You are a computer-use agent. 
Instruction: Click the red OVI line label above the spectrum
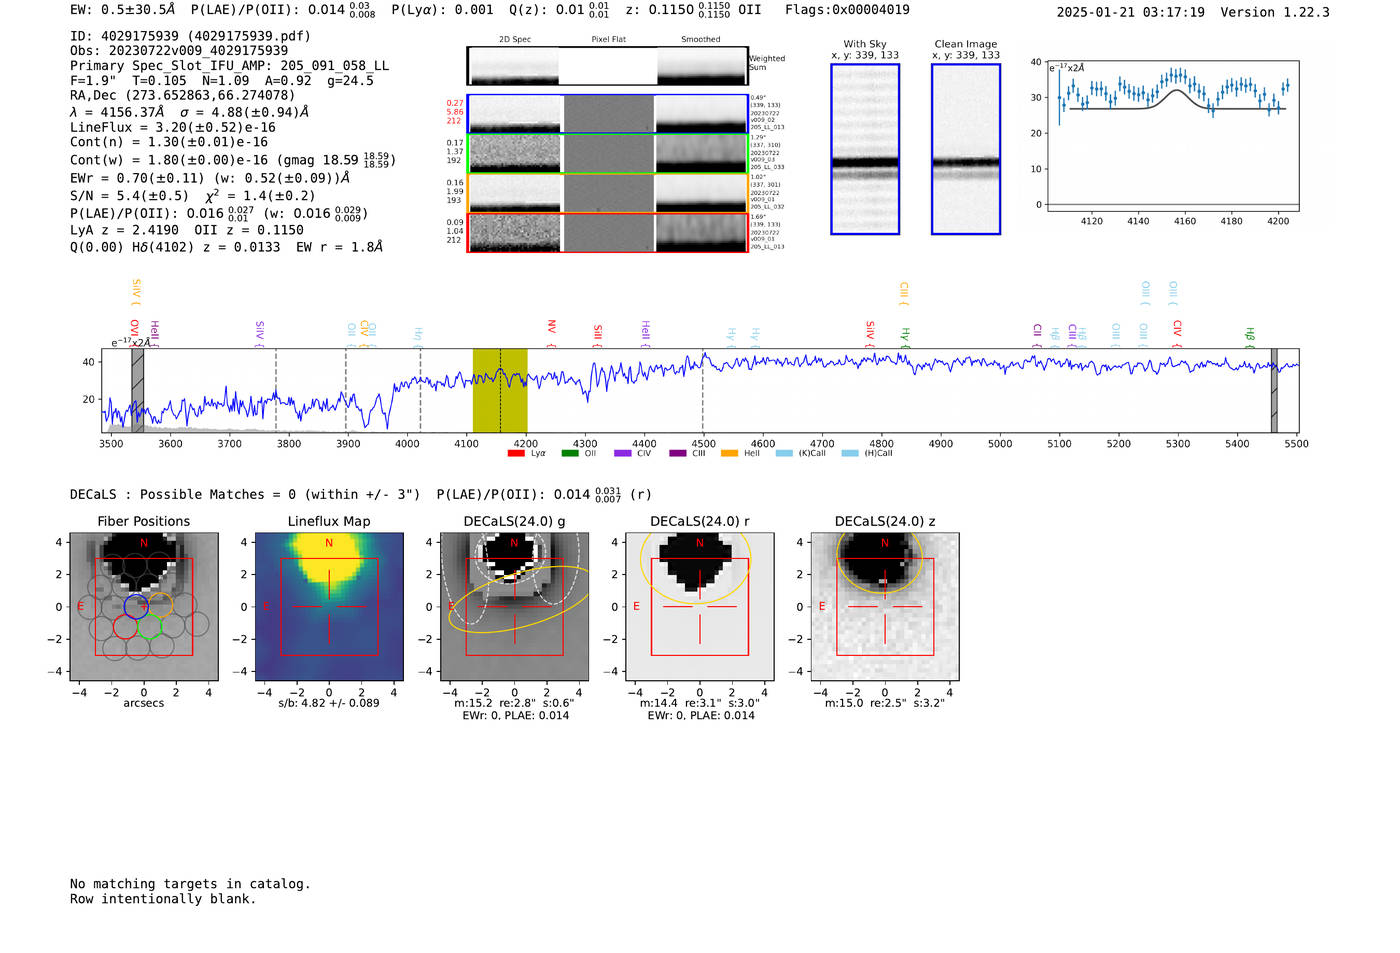click(135, 331)
